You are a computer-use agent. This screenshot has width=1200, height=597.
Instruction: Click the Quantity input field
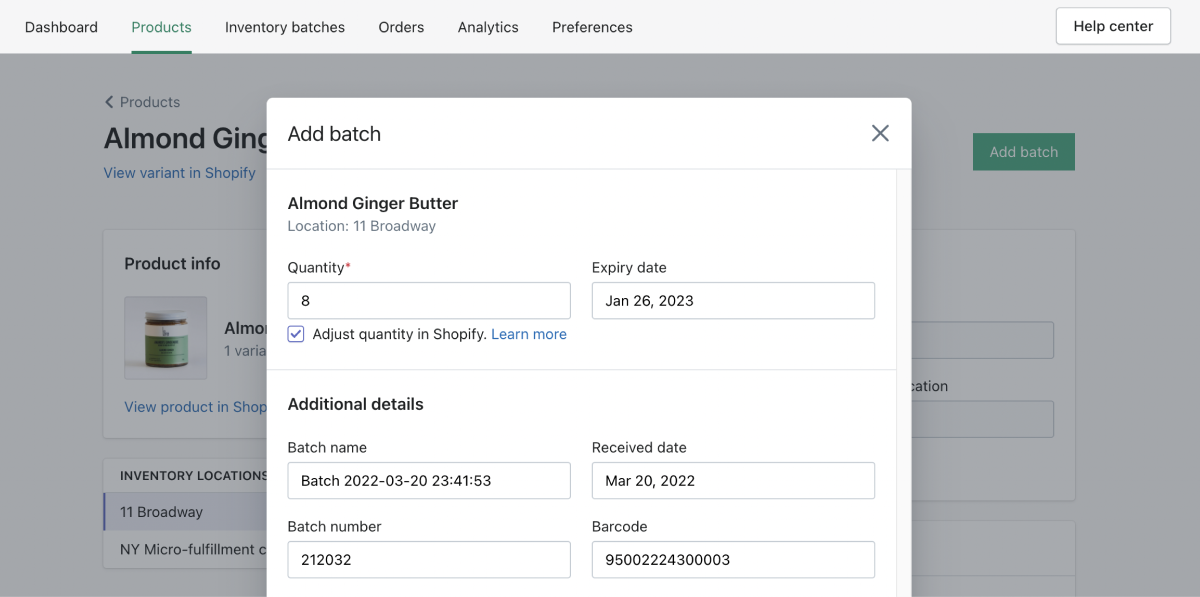tap(429, 301)
